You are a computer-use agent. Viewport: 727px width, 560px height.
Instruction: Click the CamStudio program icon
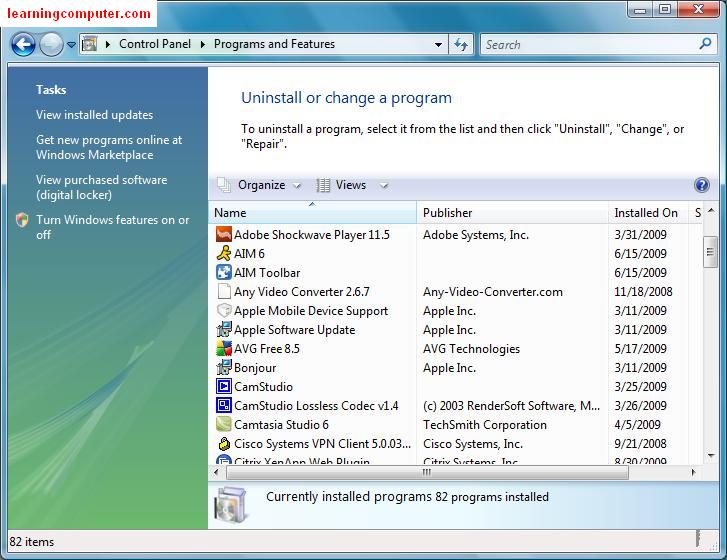(x=224, y=386)
